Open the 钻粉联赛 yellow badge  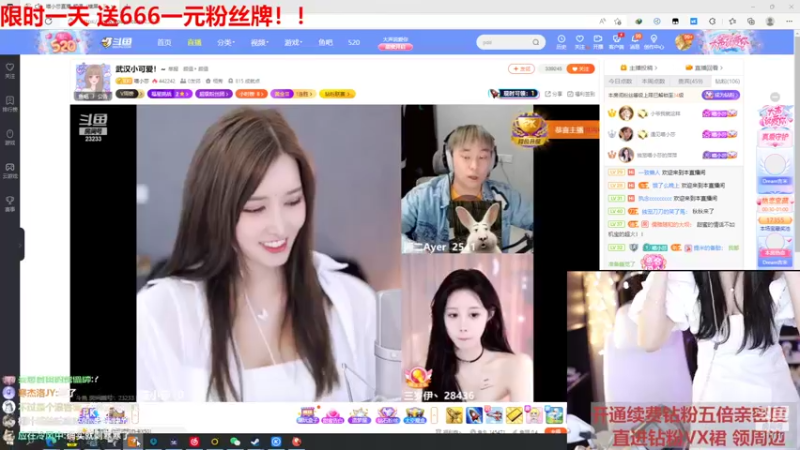[337, 94]
